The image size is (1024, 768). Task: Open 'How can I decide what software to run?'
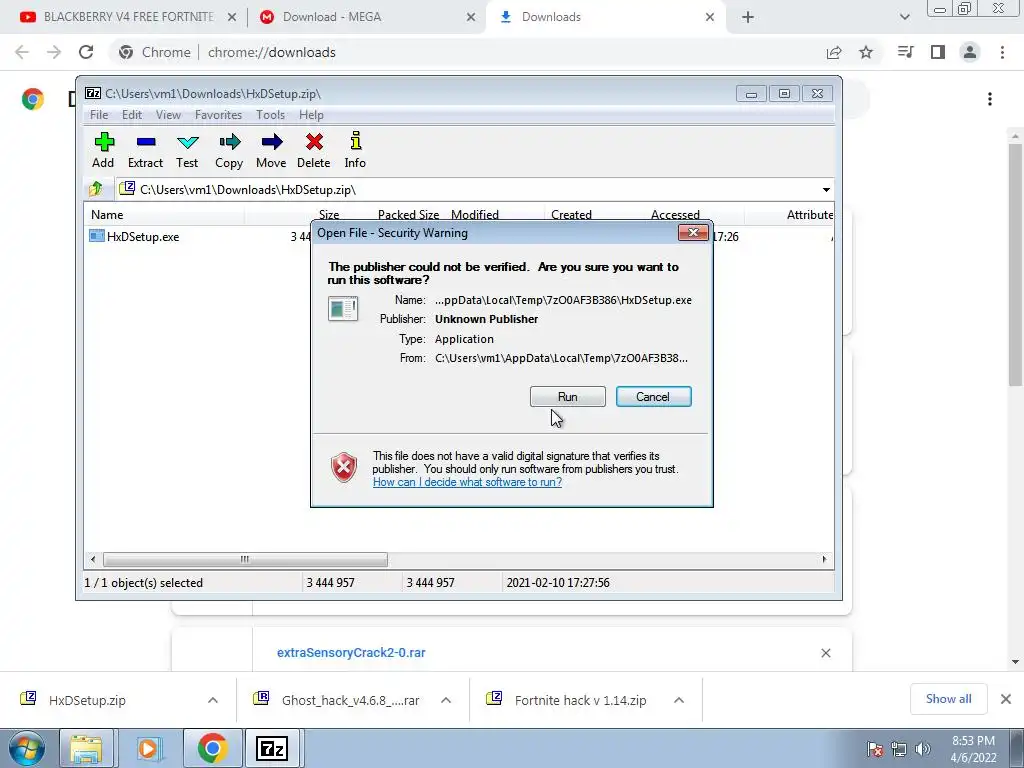click(467, 482)
